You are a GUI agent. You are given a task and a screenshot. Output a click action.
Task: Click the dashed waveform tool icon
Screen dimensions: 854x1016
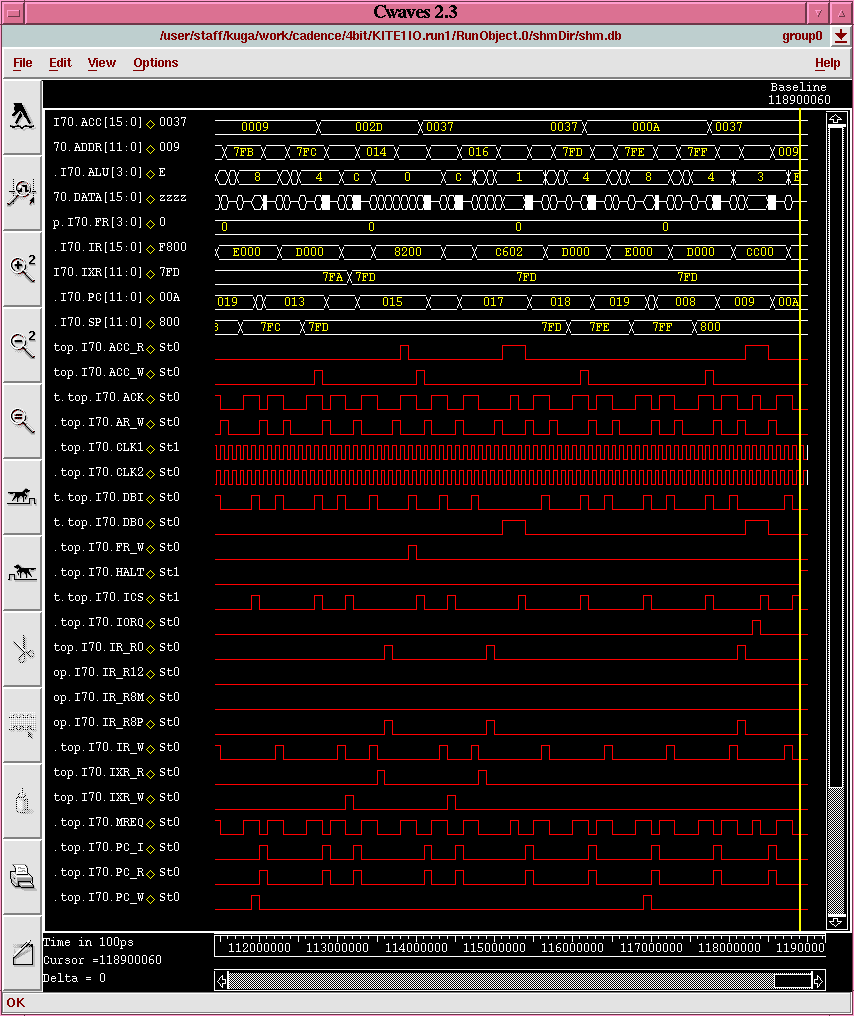[x=22, y=722]
